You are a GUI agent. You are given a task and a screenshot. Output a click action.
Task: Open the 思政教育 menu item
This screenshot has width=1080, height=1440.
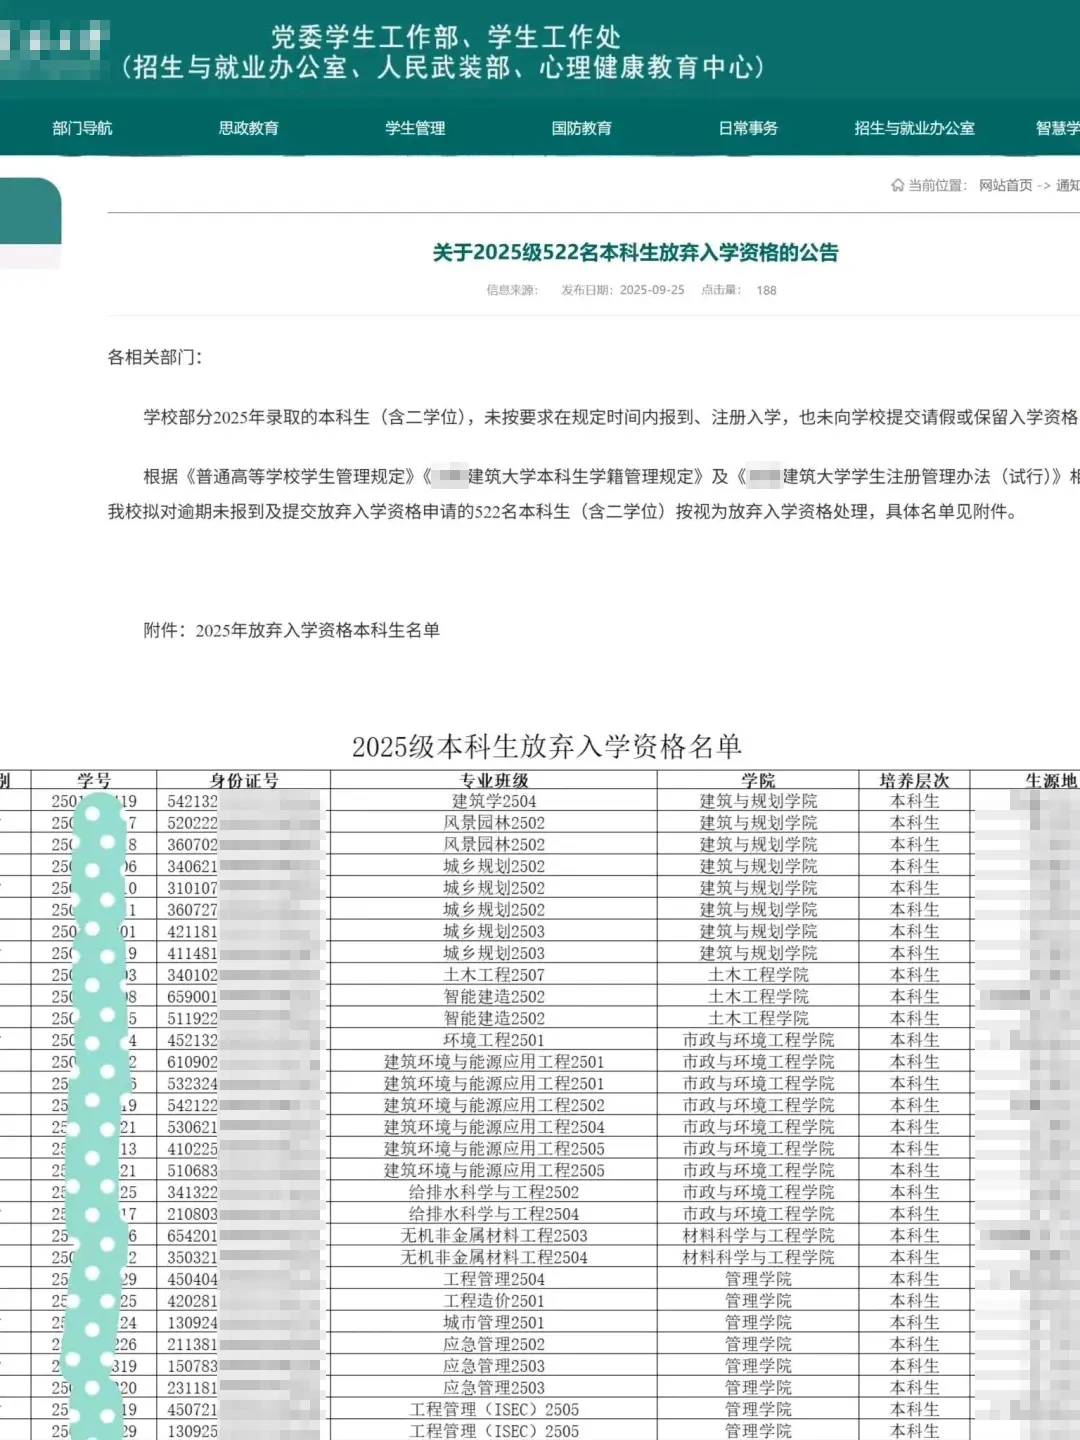248,128
